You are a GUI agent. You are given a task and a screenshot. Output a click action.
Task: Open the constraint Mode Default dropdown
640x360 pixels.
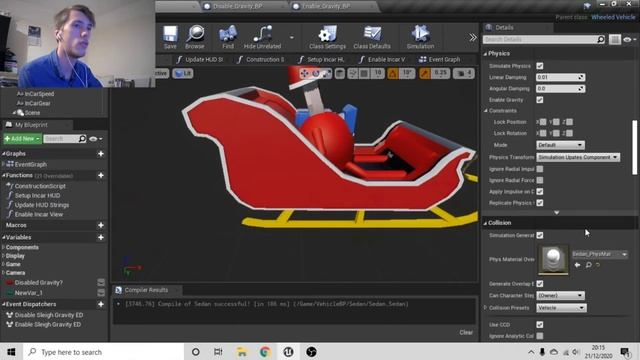pyautogui.click(x=560, y=145)
